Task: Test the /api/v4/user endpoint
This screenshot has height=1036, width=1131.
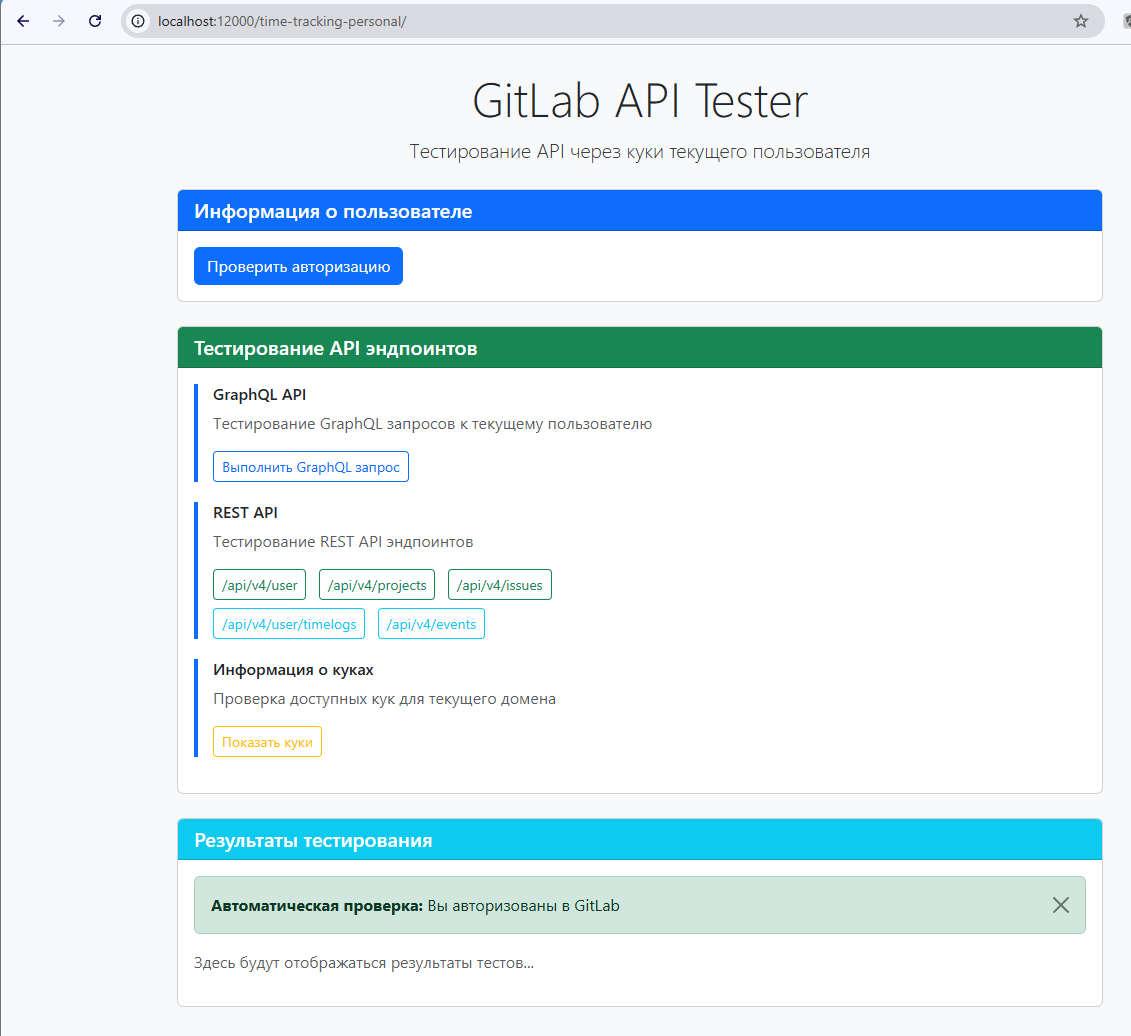Action: [x=260, y=585]
